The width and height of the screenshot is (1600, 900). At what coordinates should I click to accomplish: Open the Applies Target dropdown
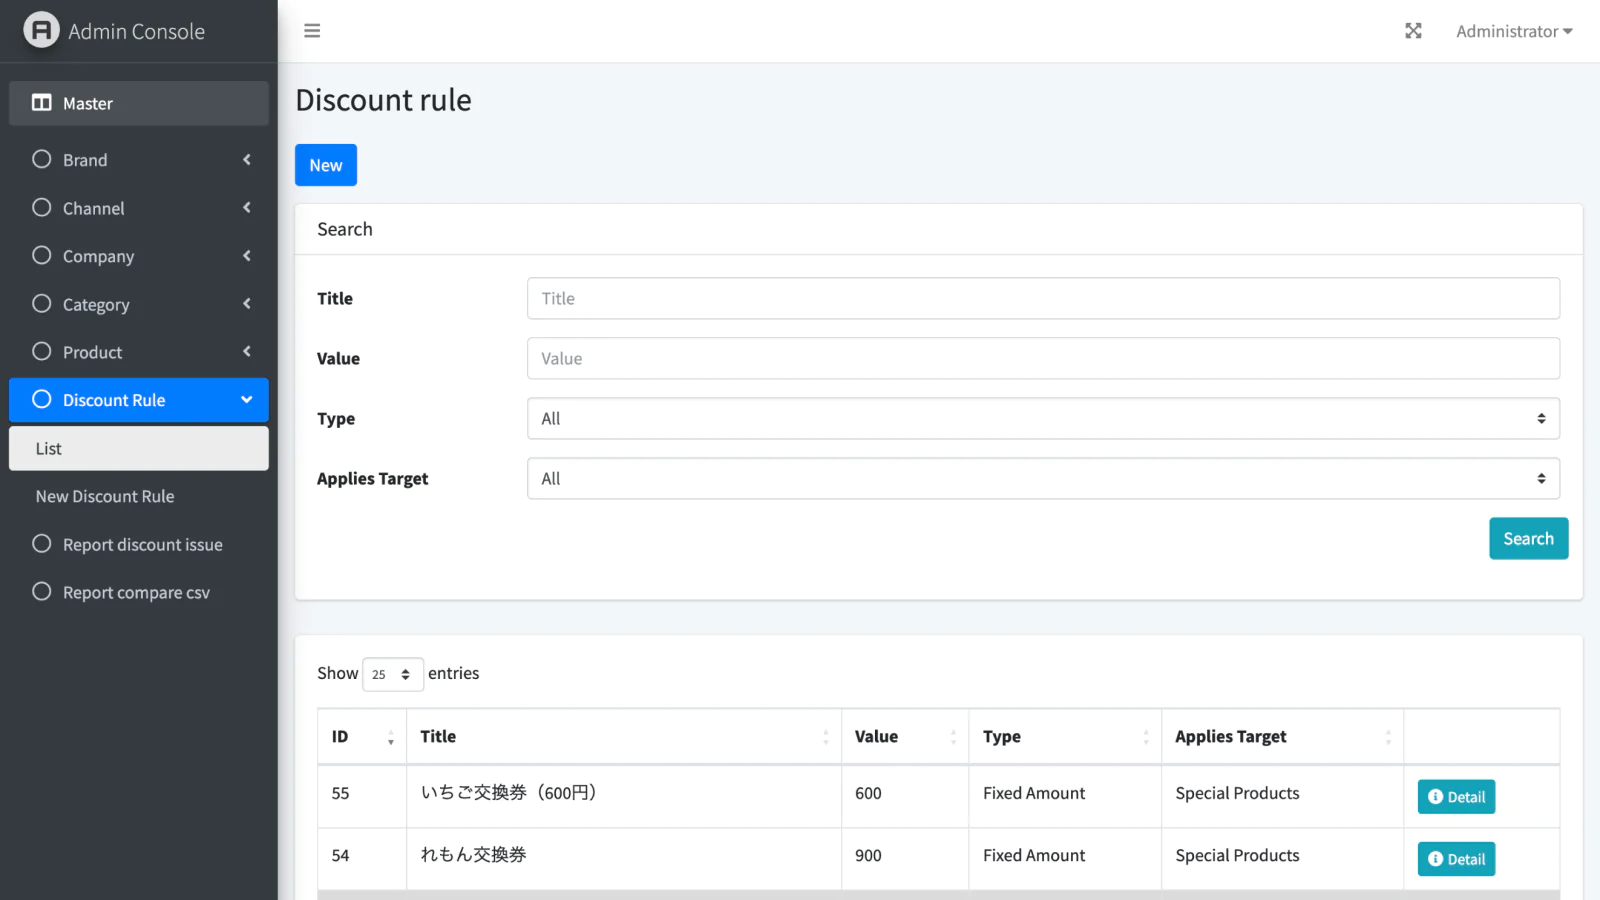(1043, 478)
